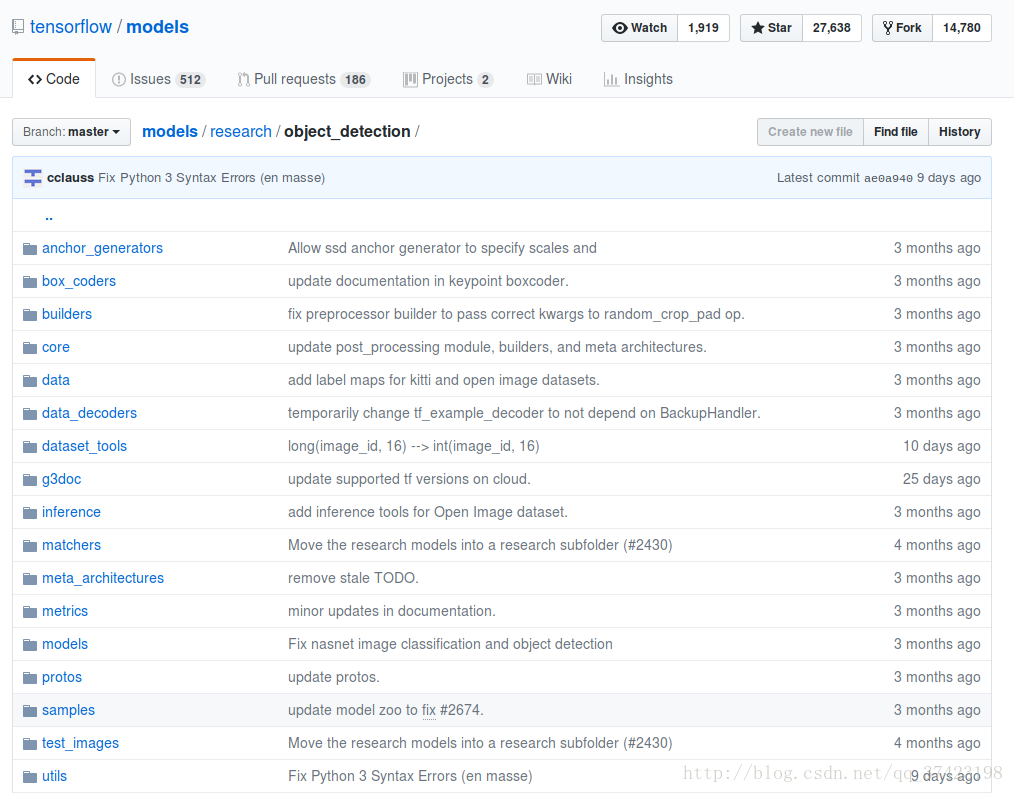Open the inference folder link
This screenshot has width=1014, height=793.
71,512
